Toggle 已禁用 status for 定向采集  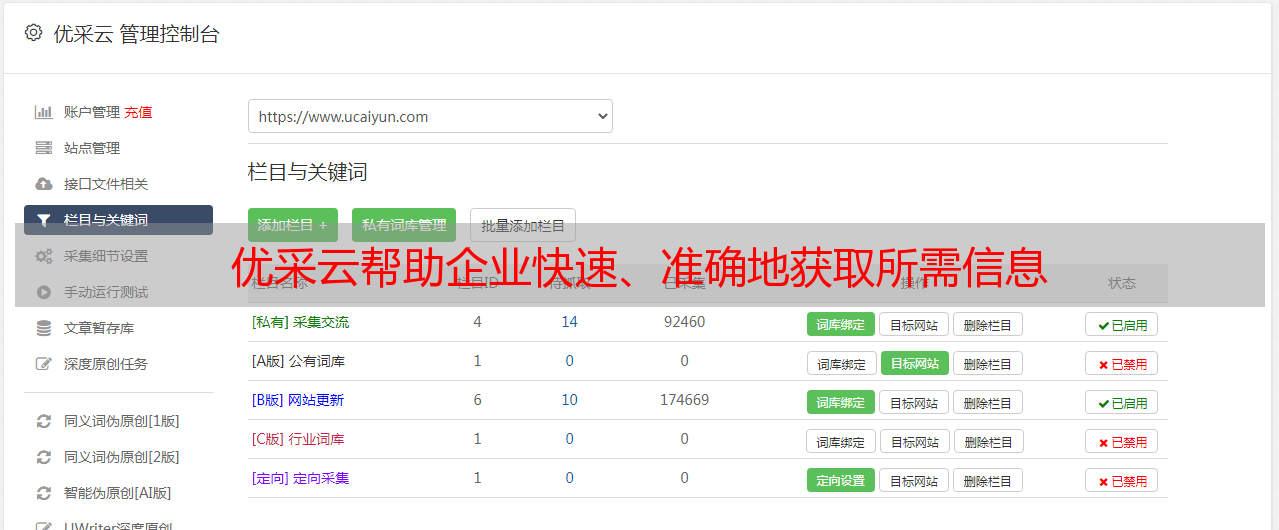pyautogui.click(x=1122, y=480)
